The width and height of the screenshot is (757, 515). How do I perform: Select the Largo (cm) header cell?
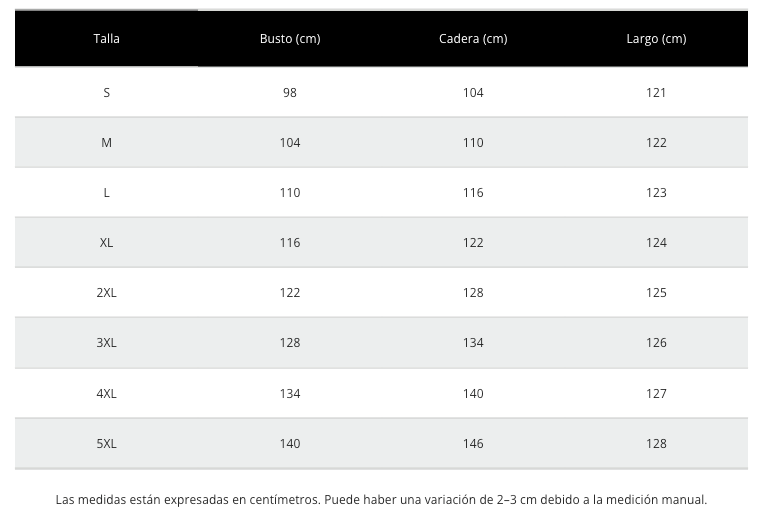656,39
